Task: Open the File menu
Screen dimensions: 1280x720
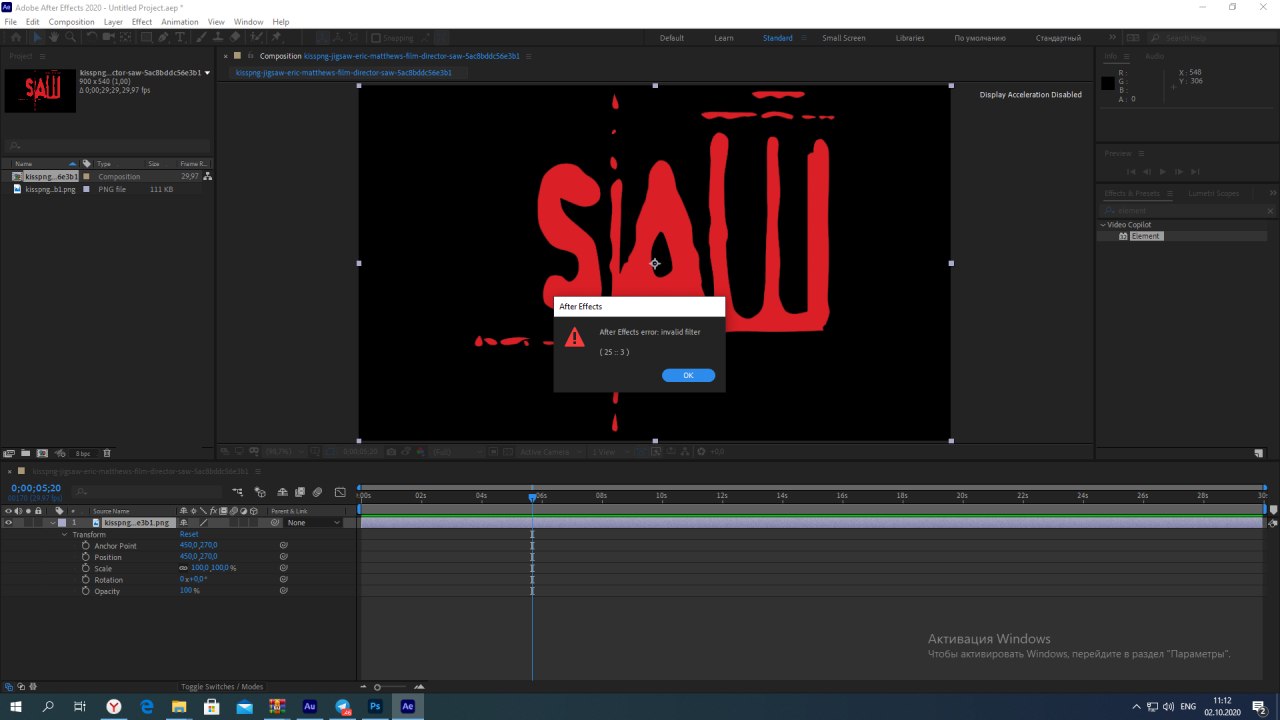Action: coord(11,22)
